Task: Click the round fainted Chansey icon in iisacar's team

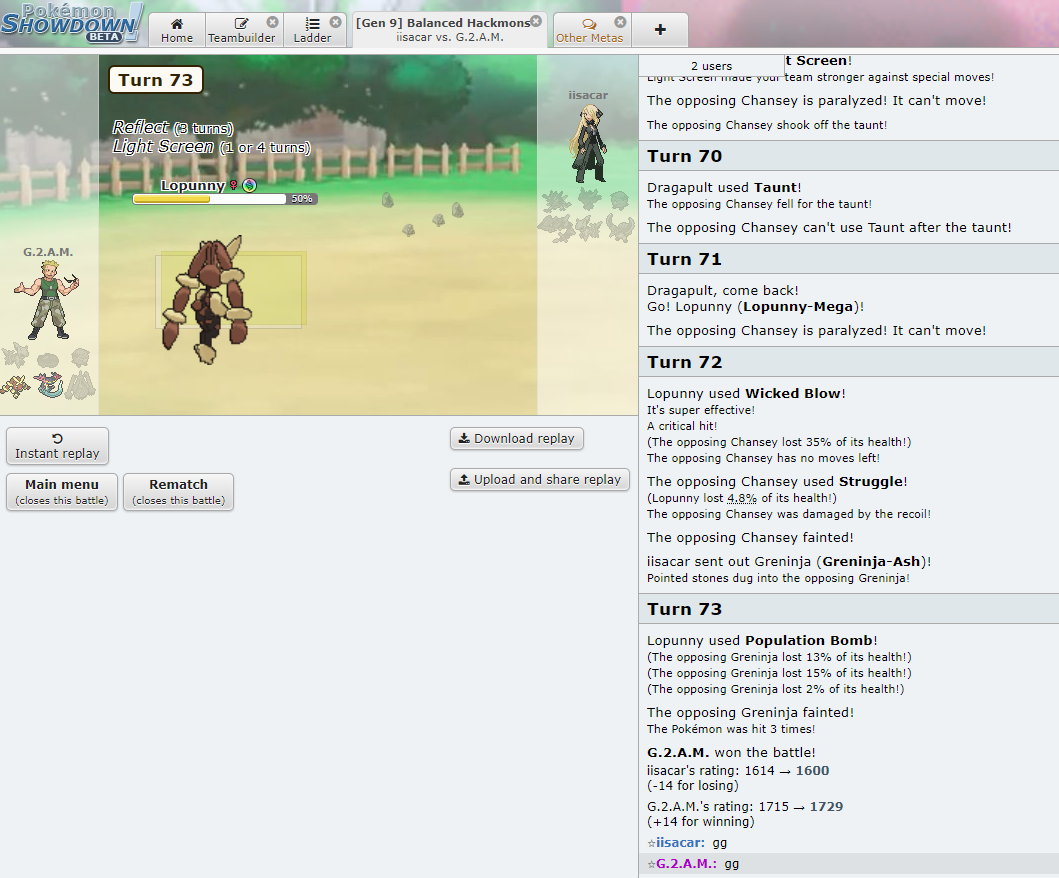Action: [619, 200]
